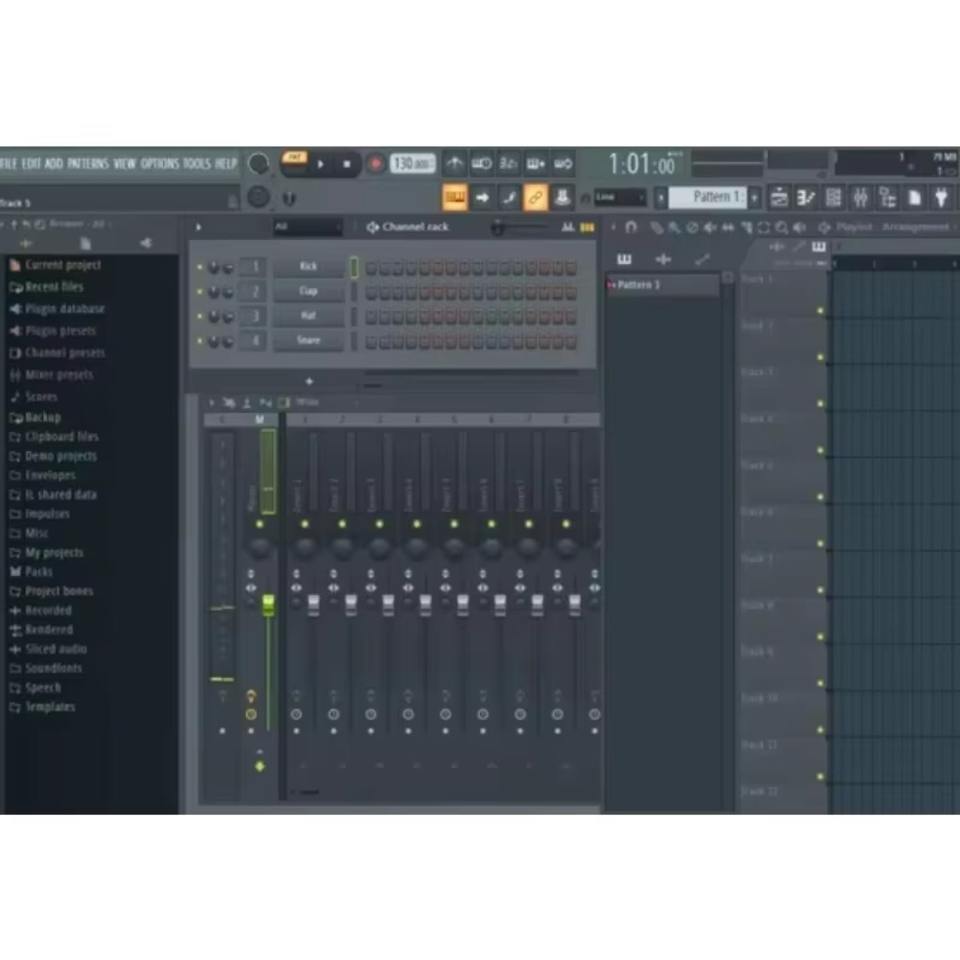The height and width of the screenshot is (960, 960).
Task: Open the Pattern 1 selector dropdown
Action: 754,198
